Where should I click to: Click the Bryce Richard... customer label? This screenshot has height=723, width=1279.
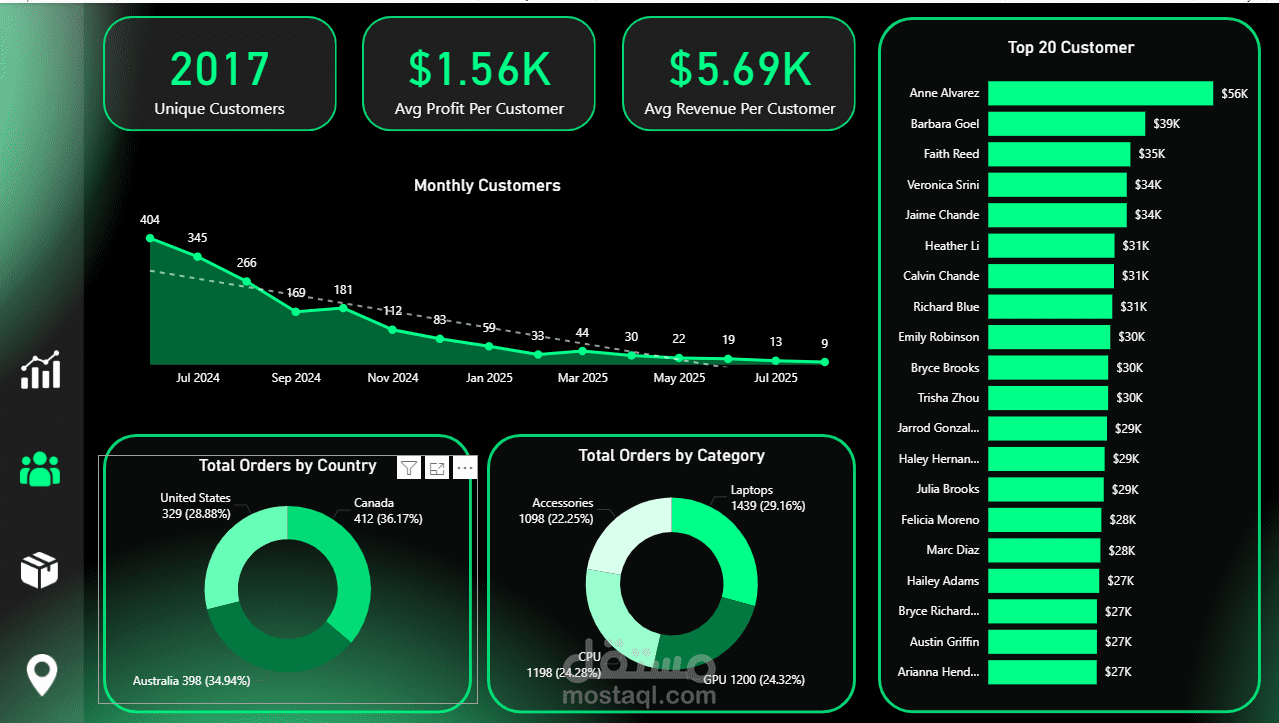(x=939, y=611)
